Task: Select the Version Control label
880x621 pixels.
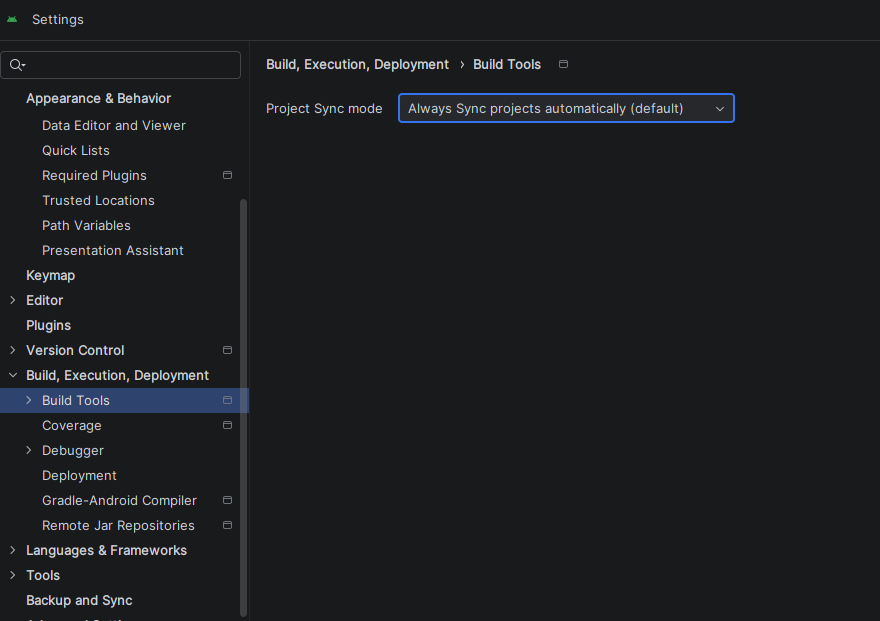Action: tap(75, 350)
